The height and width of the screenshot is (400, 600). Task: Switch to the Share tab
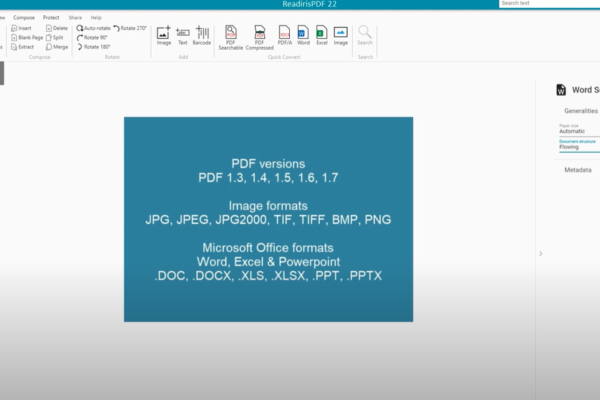pos(75,17)
